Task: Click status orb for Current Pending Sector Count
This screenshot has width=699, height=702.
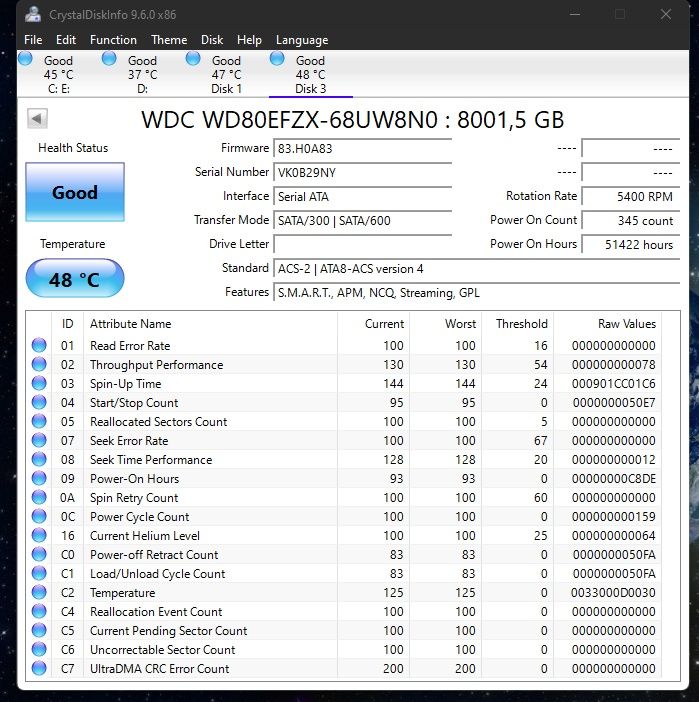Action: point(39,630)
